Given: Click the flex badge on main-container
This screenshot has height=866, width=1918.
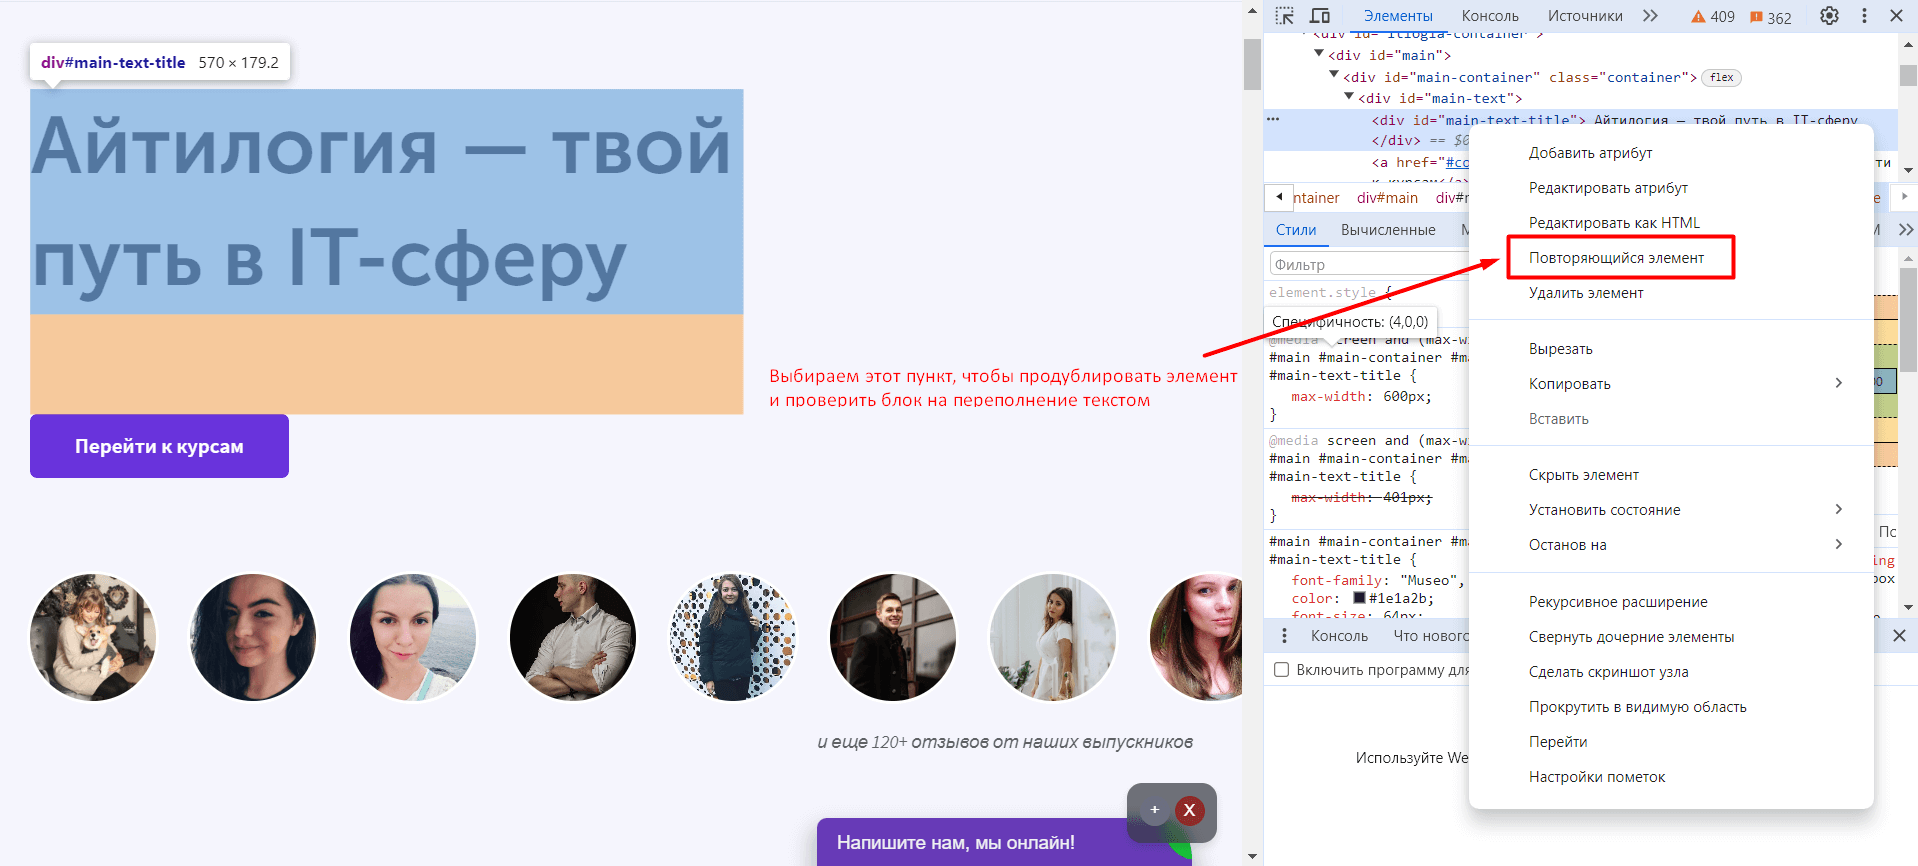Looking at the screenshot, I should [1721, 77].
